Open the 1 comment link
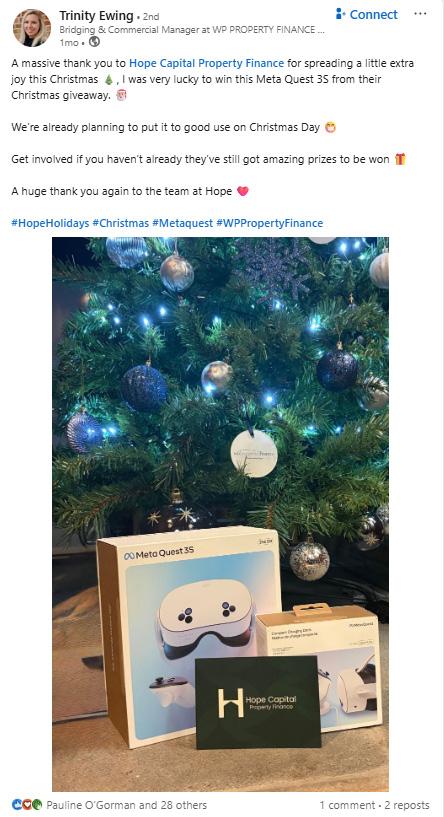This screenshot has height=817, width=444. point(347,805)
